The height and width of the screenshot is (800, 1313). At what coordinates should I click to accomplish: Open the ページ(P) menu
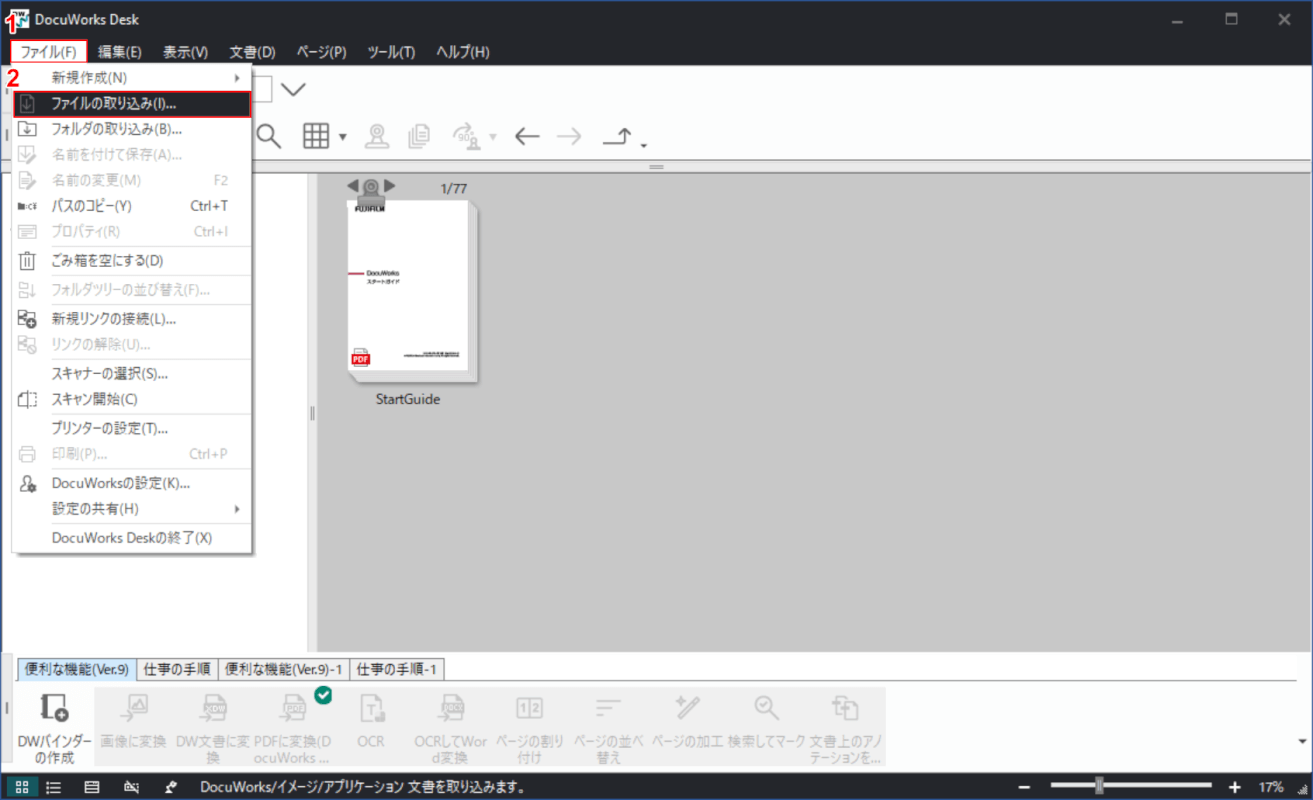(x=321, y=52)
